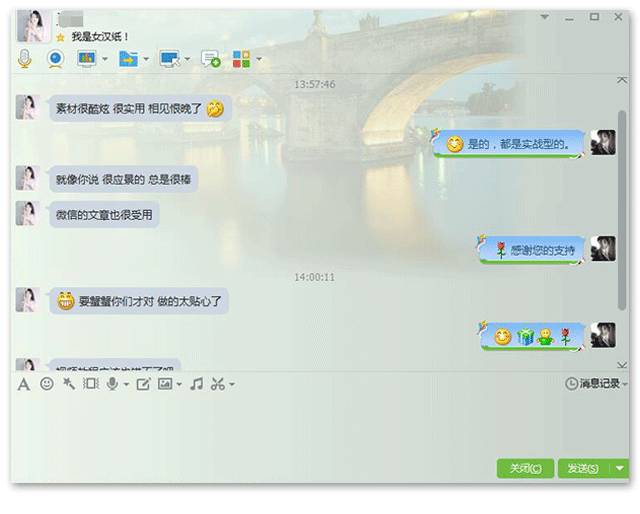Expand the send file options arrow
This screenshot has width=640, height=514.
coord(146,59)
